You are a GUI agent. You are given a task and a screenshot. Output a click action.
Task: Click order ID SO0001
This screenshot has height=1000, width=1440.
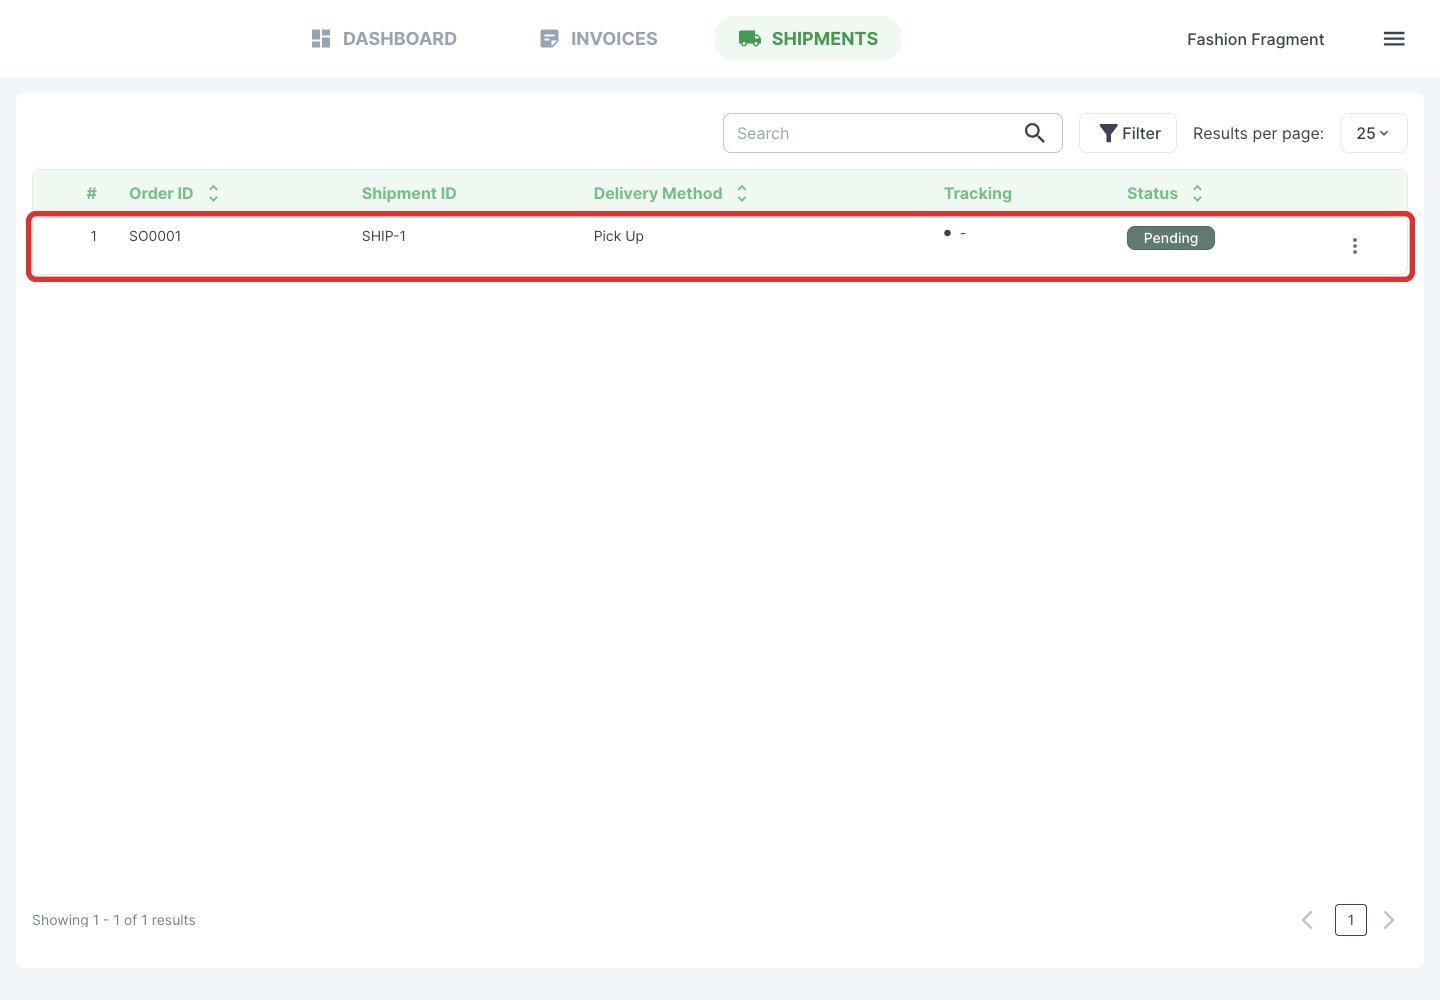click(x=155, y=236)
